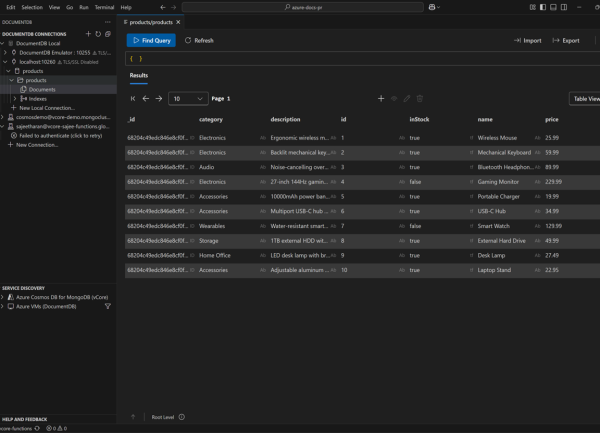Click New Local Connection... entry

(x=47, y=108)
